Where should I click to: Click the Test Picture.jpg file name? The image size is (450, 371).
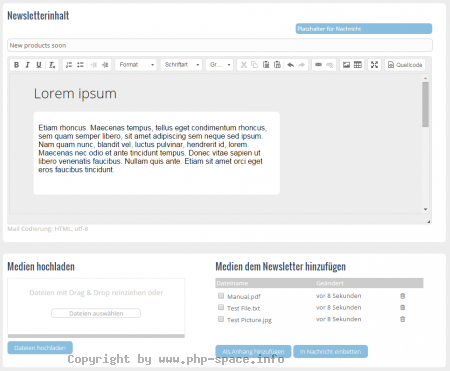click(249, 320)
